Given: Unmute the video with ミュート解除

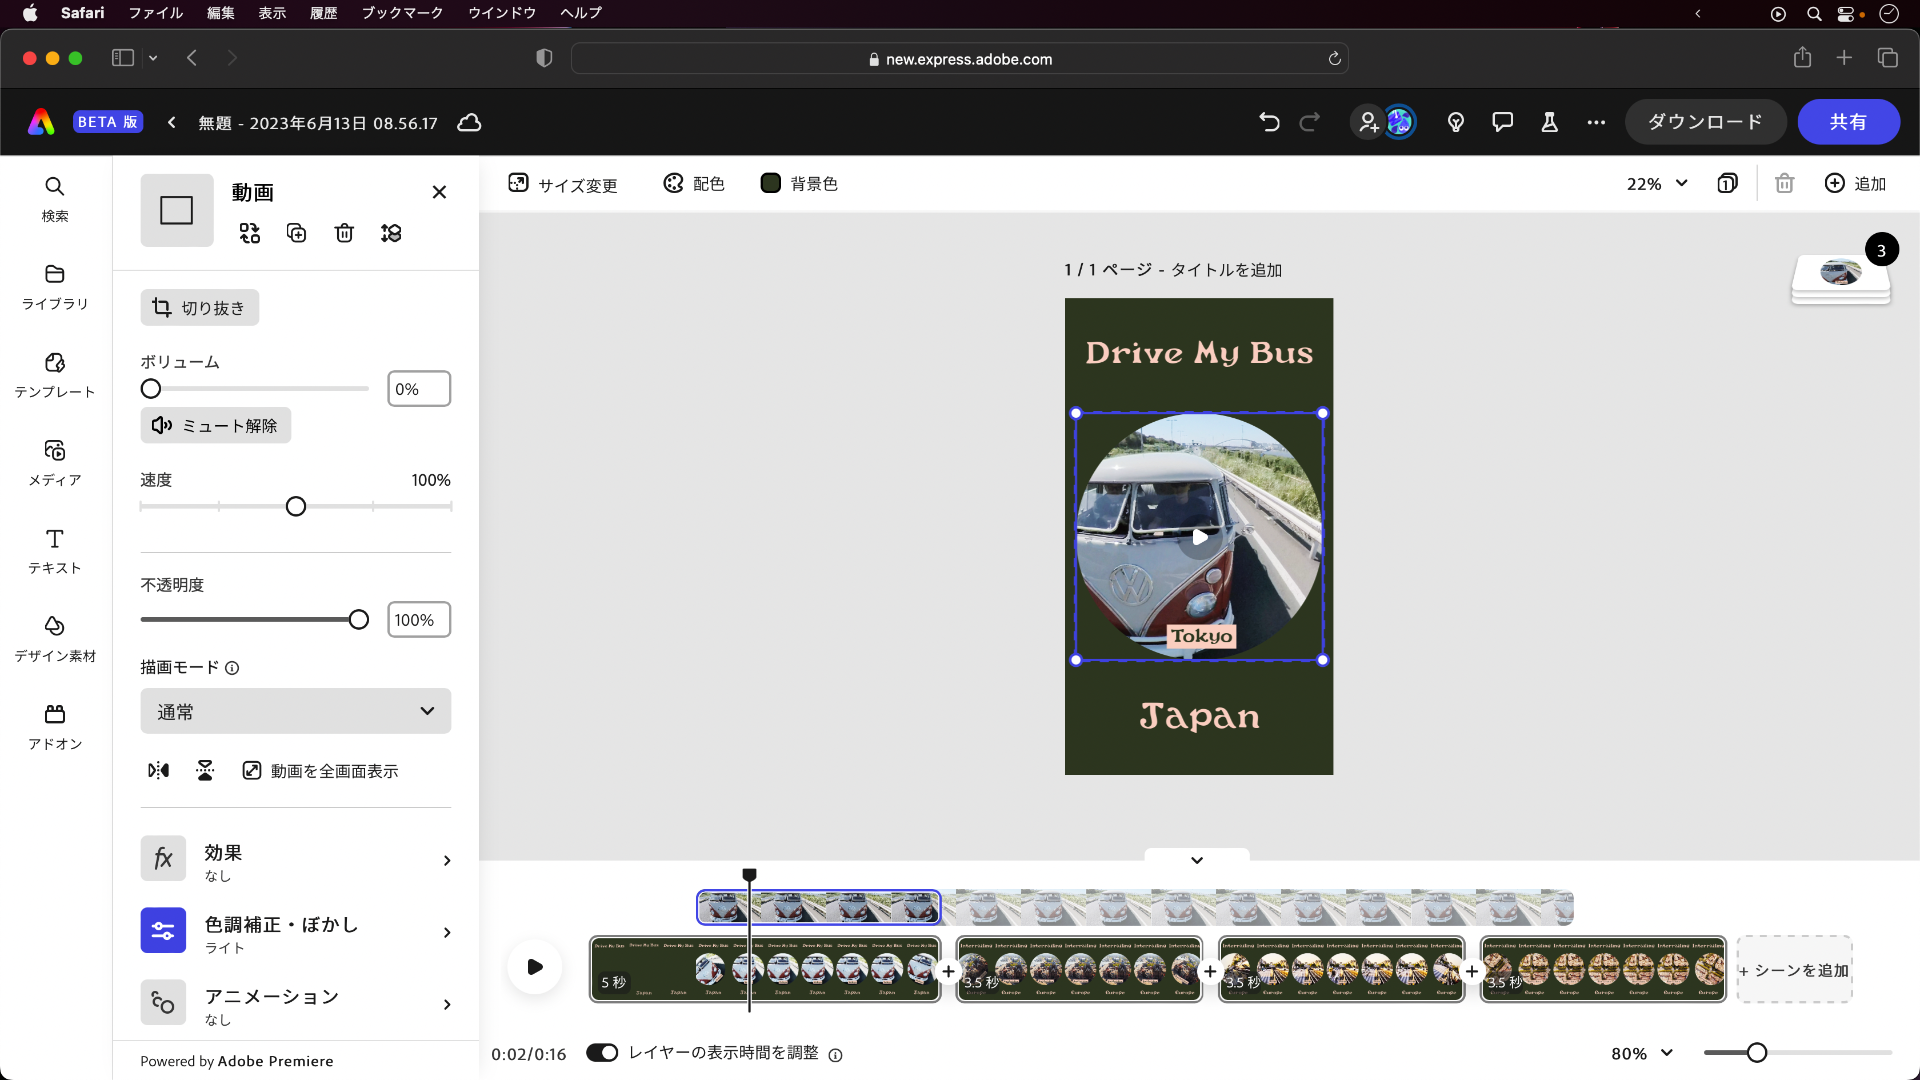Looking at the screenshot, I should click(215, 425).
